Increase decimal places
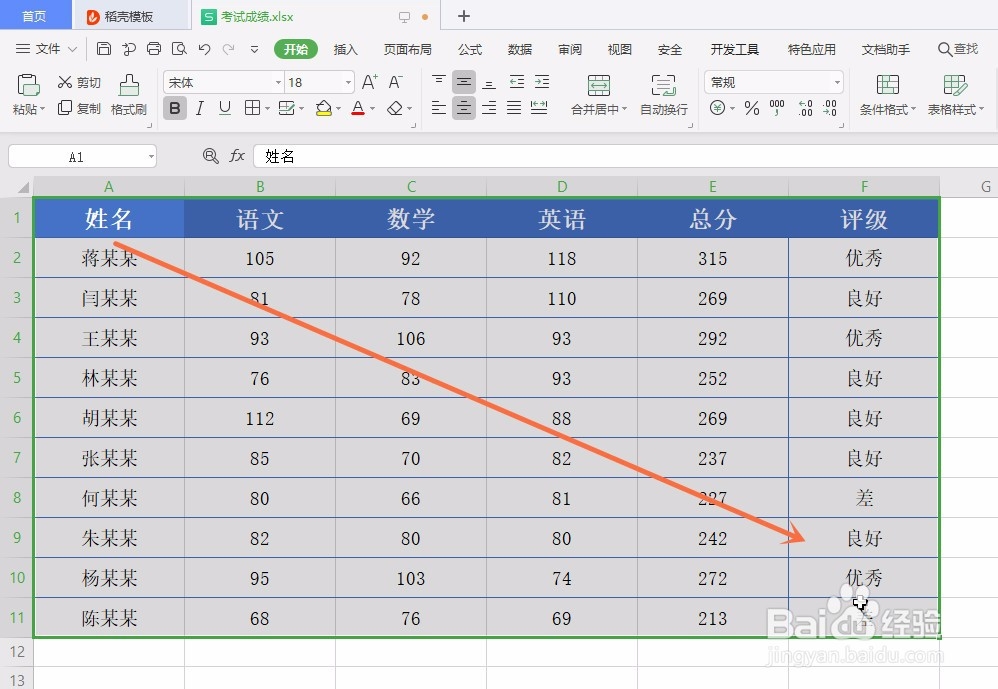 805,108
